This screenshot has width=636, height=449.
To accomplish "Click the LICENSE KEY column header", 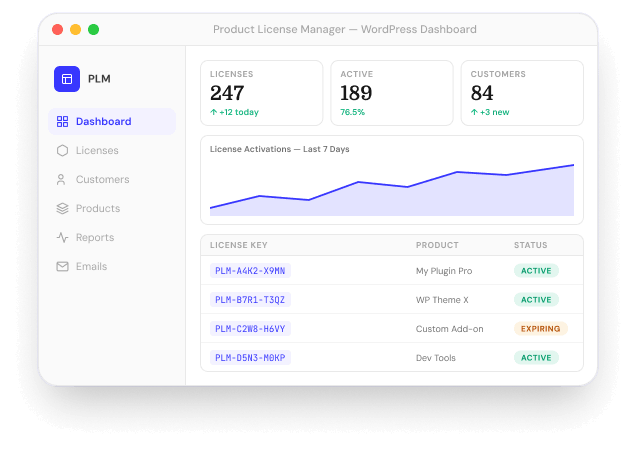I will [x=238, y=245].
